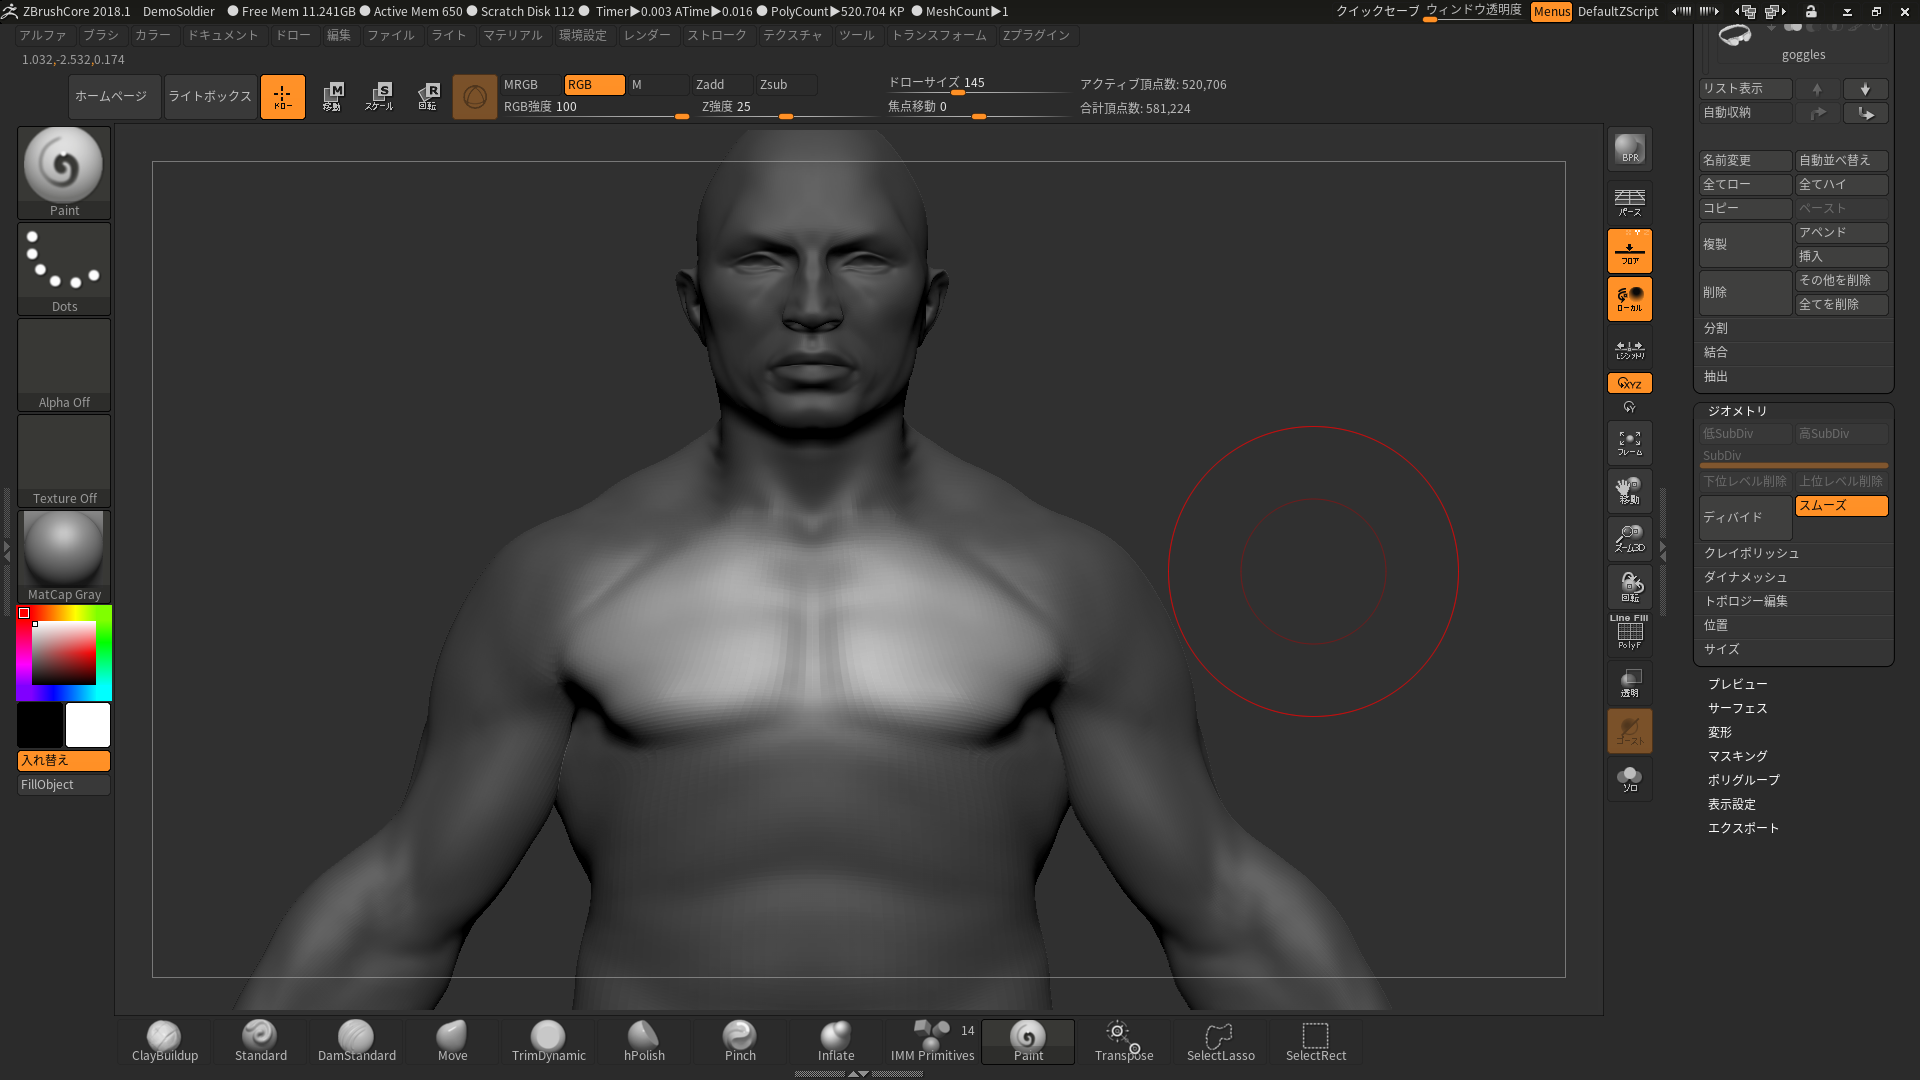Image resolution: width=1920 pixels, height=1080 pixels.
Task: Open the Transform (トランスフォーム) menu
Action: point(939,35)
